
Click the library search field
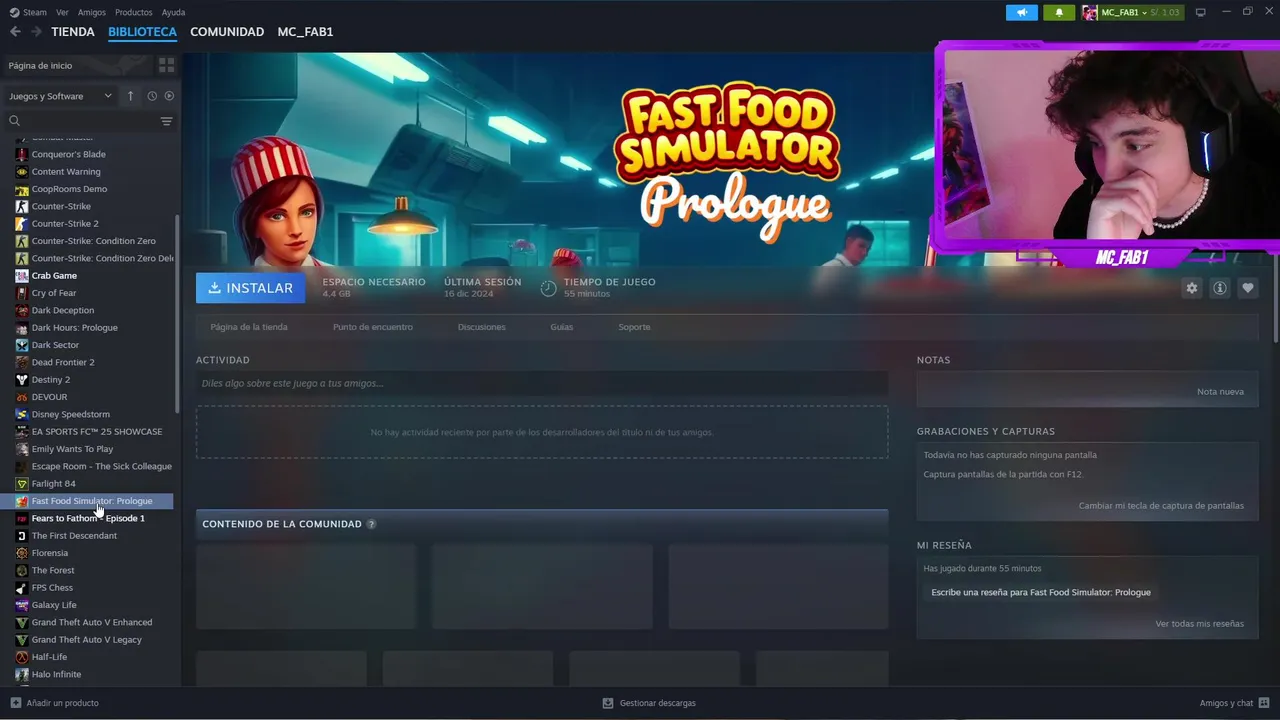pos(80,121)
